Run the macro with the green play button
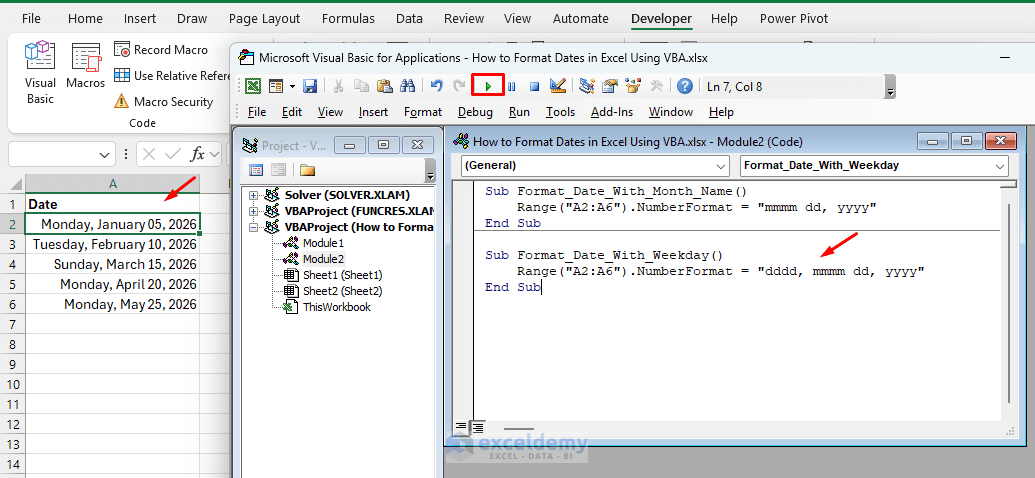 488,86
